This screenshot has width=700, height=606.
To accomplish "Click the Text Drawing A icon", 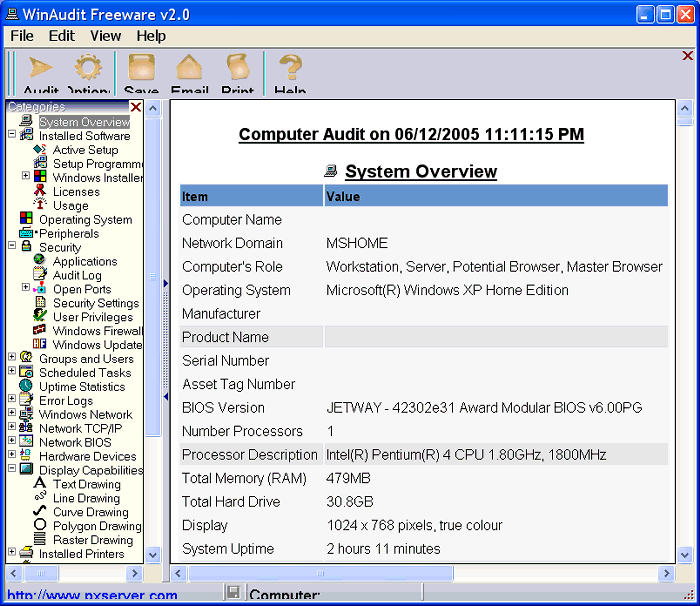I will pyautogui.click(x=40, y=483).
